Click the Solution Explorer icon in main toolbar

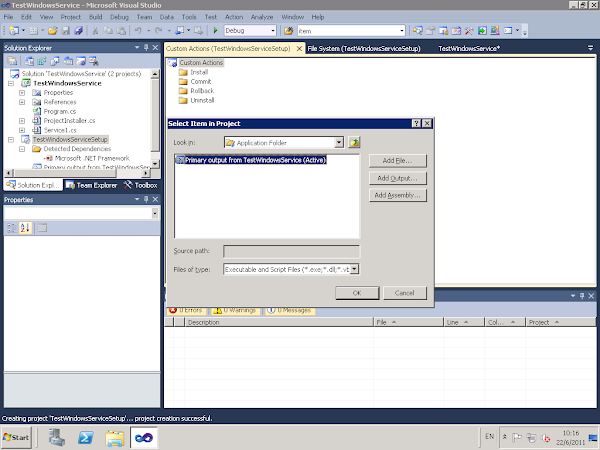(417, 31)
